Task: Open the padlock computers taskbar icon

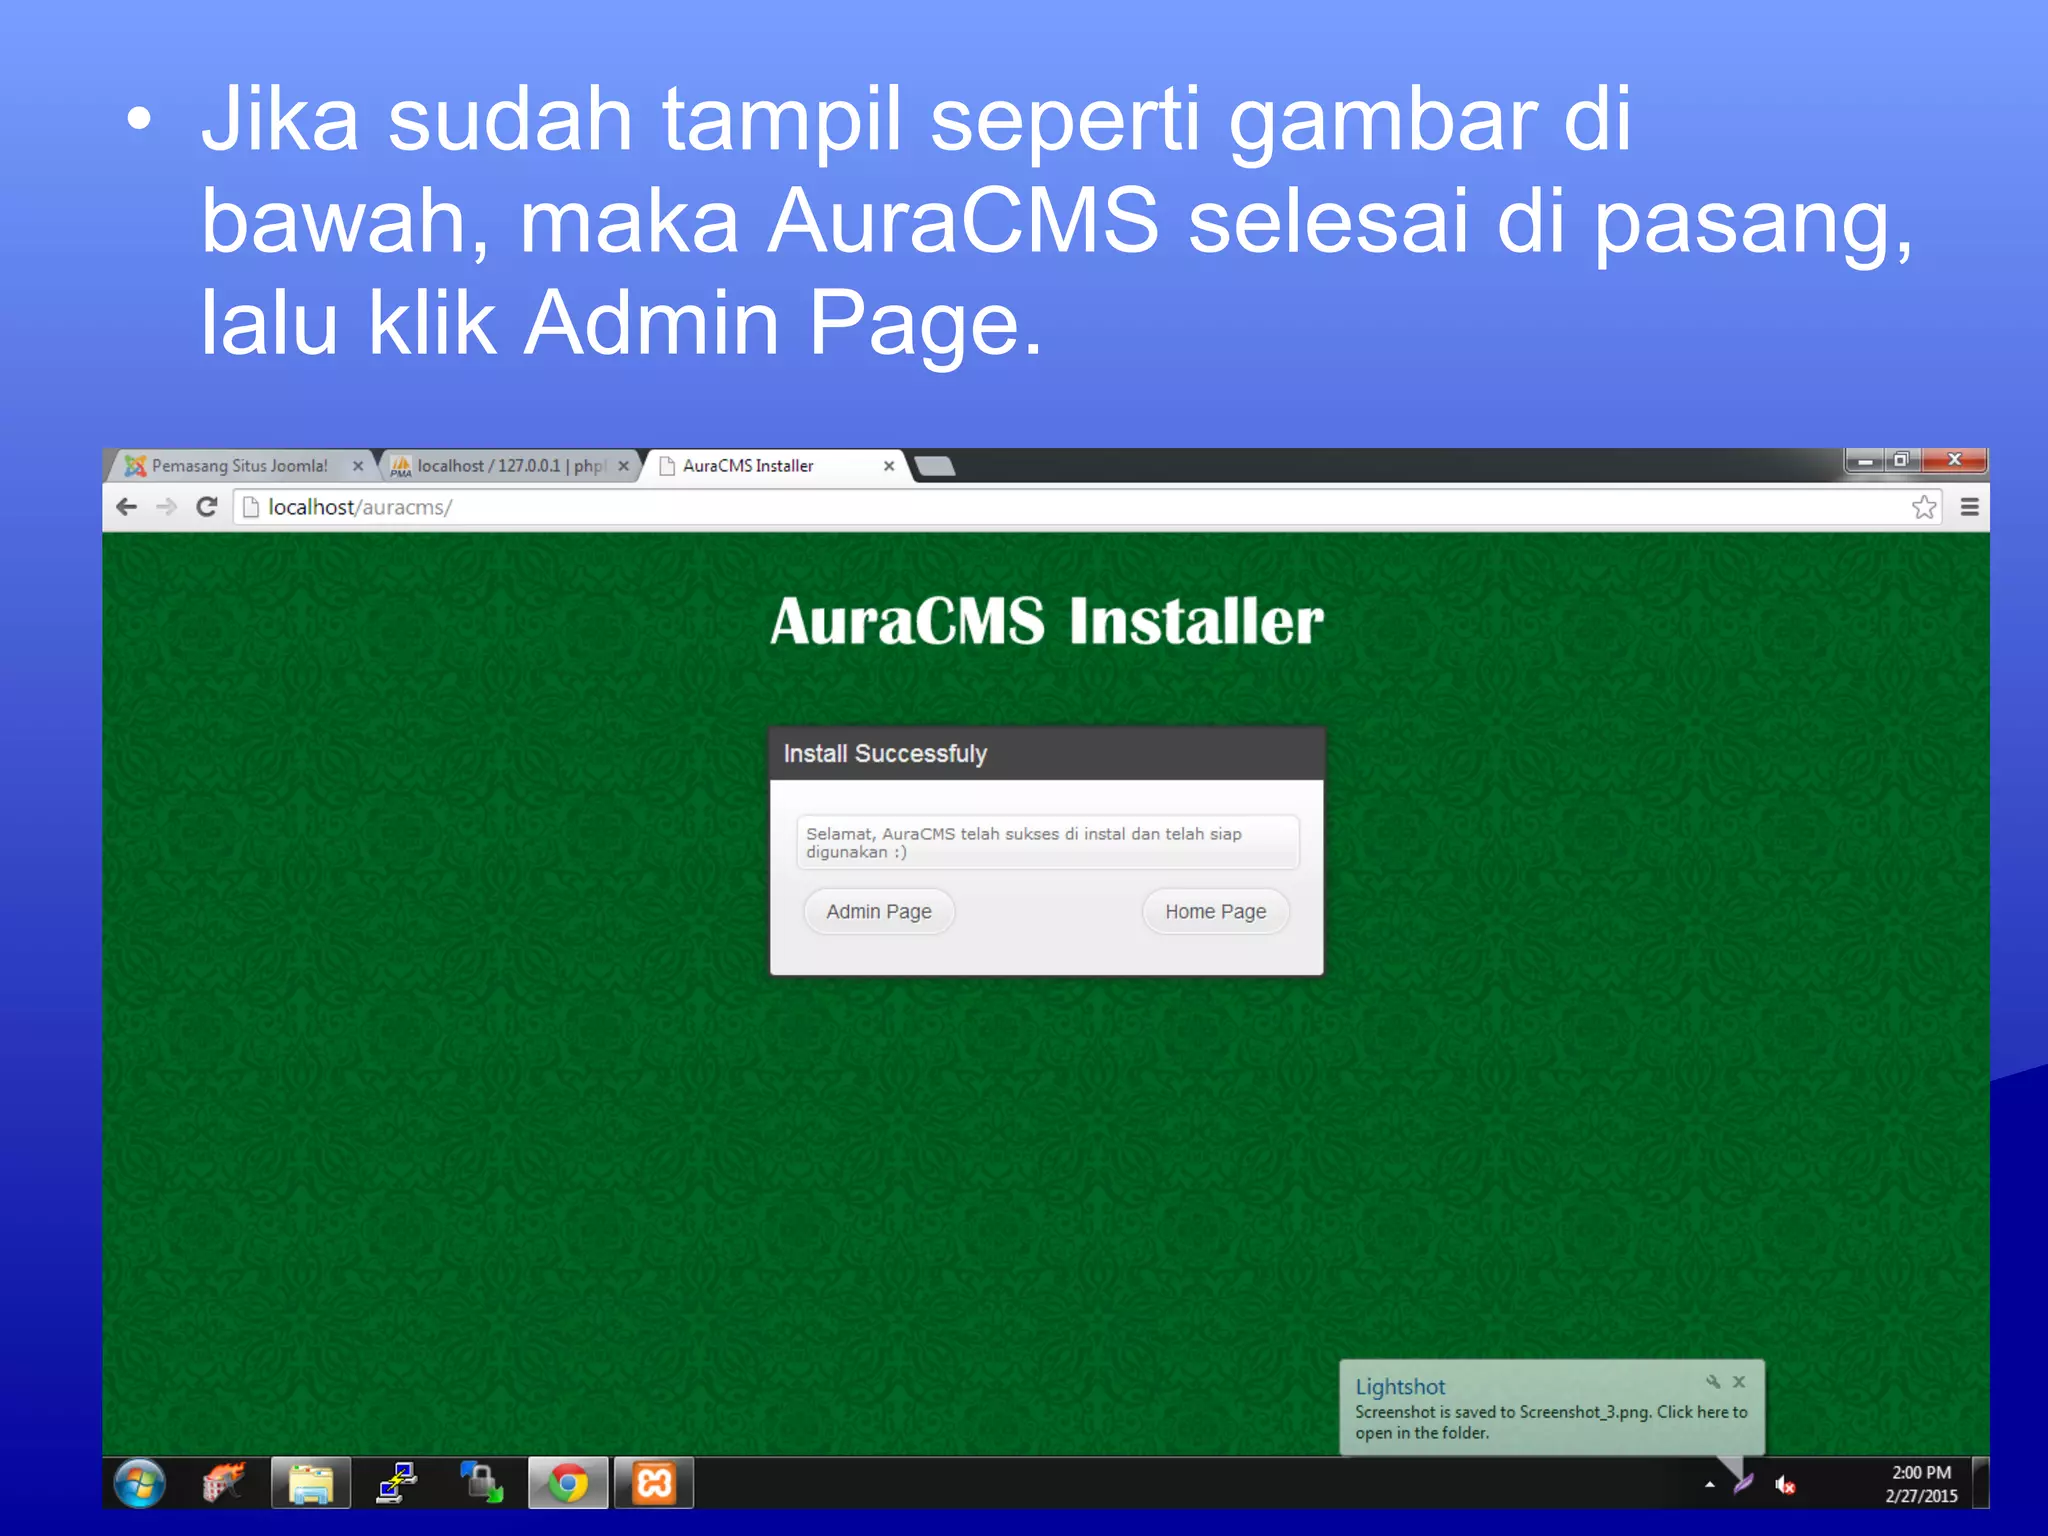Action: tap(482, 1483)
